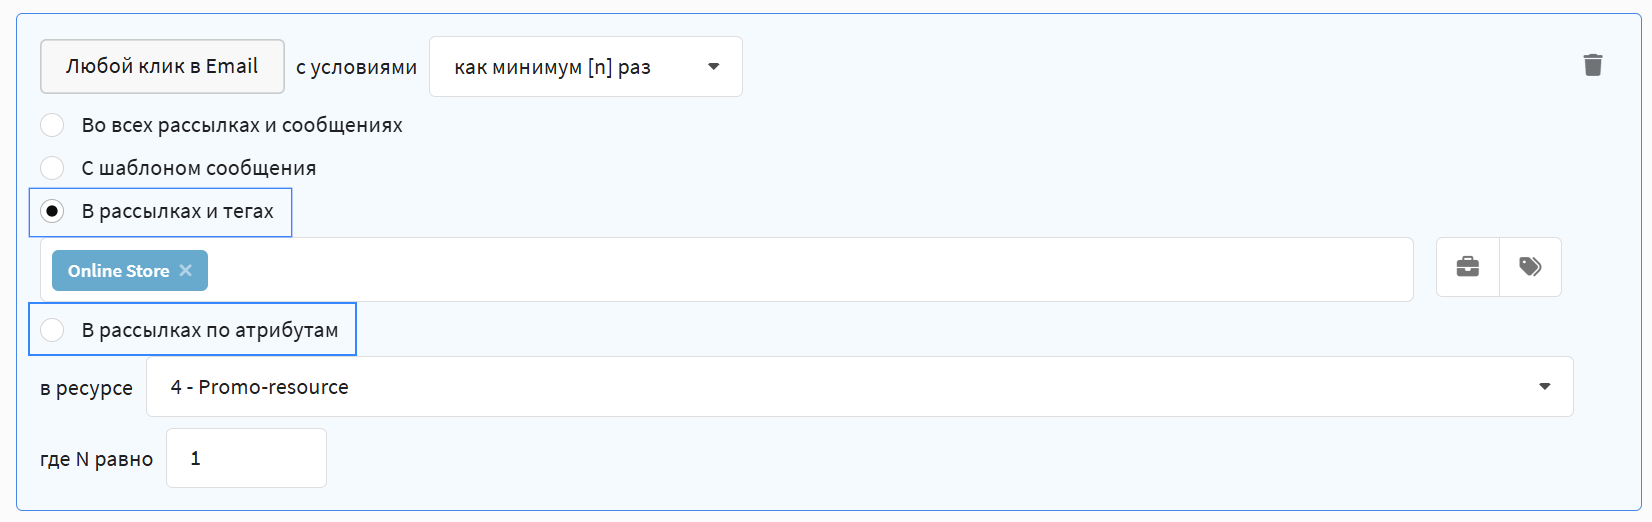
Task: Click the 'где N равно' label
Action: coord(96,459)
